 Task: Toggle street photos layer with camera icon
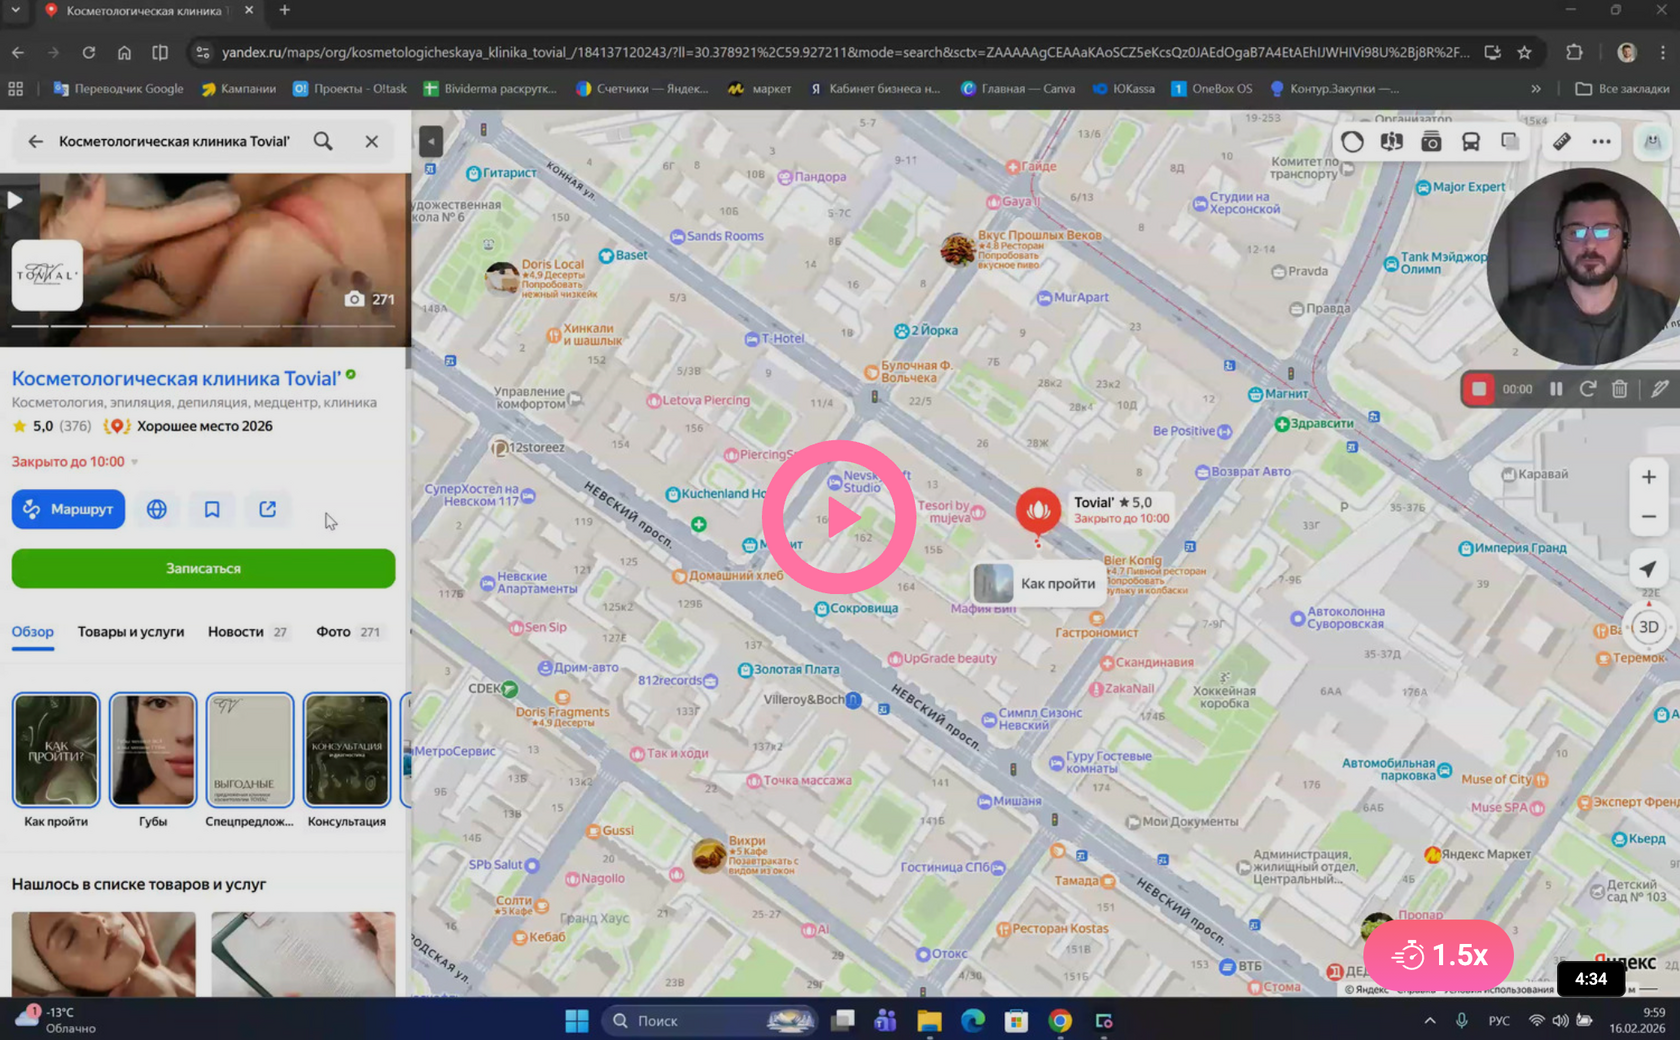point(1431,142)
